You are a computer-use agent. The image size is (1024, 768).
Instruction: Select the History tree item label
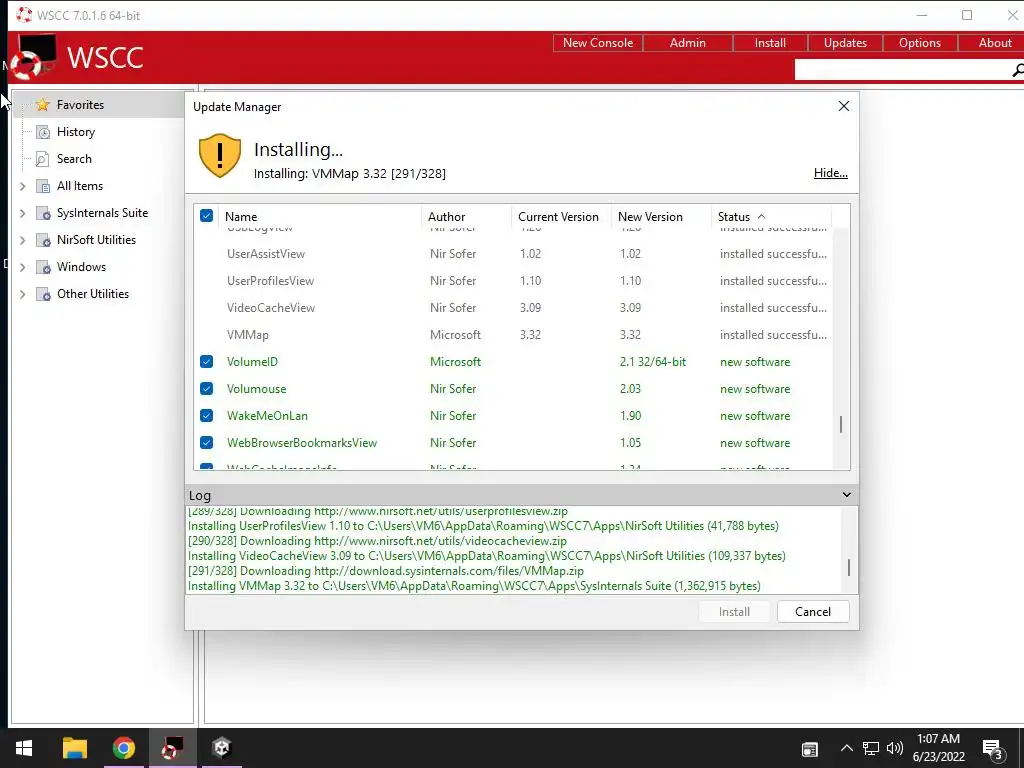coord(76,132)
